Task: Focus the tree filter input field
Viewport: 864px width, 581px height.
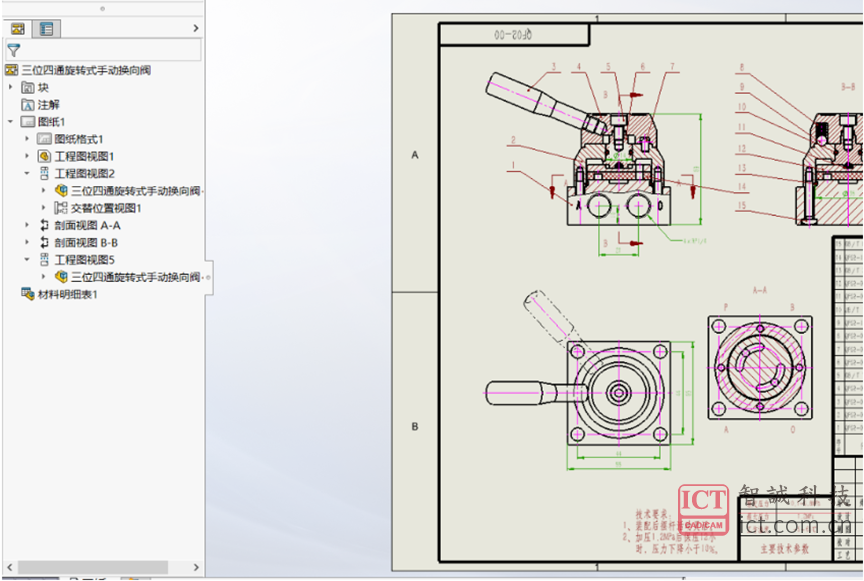Action: [x=104, y=50]
